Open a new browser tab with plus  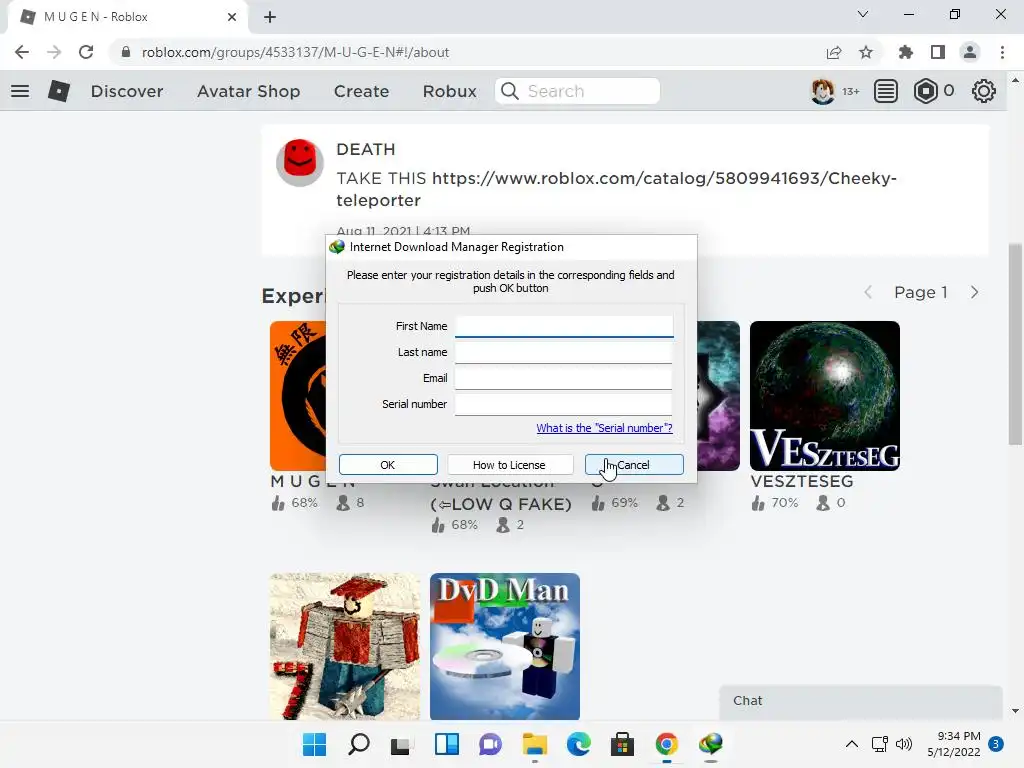coord(270,17)
